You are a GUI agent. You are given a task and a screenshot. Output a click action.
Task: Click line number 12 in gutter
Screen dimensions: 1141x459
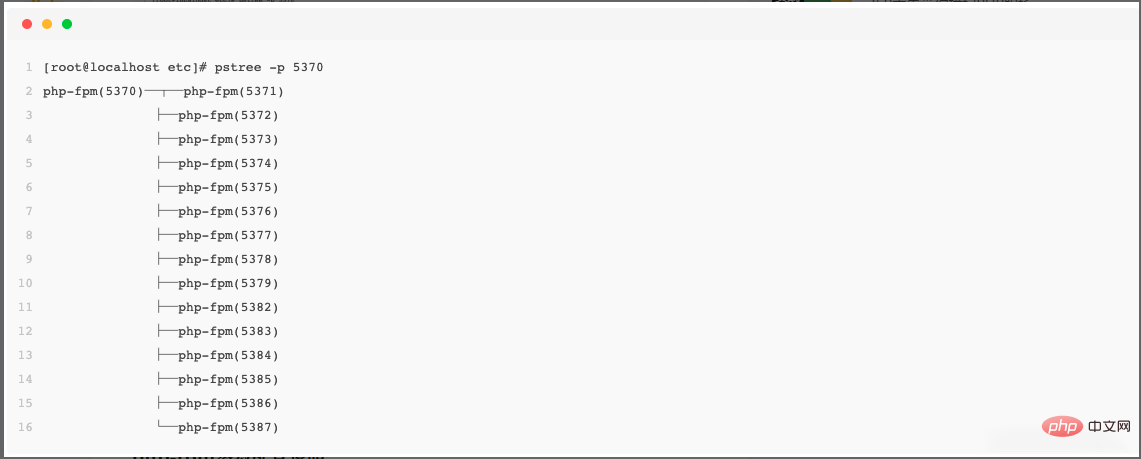[25, 332]
